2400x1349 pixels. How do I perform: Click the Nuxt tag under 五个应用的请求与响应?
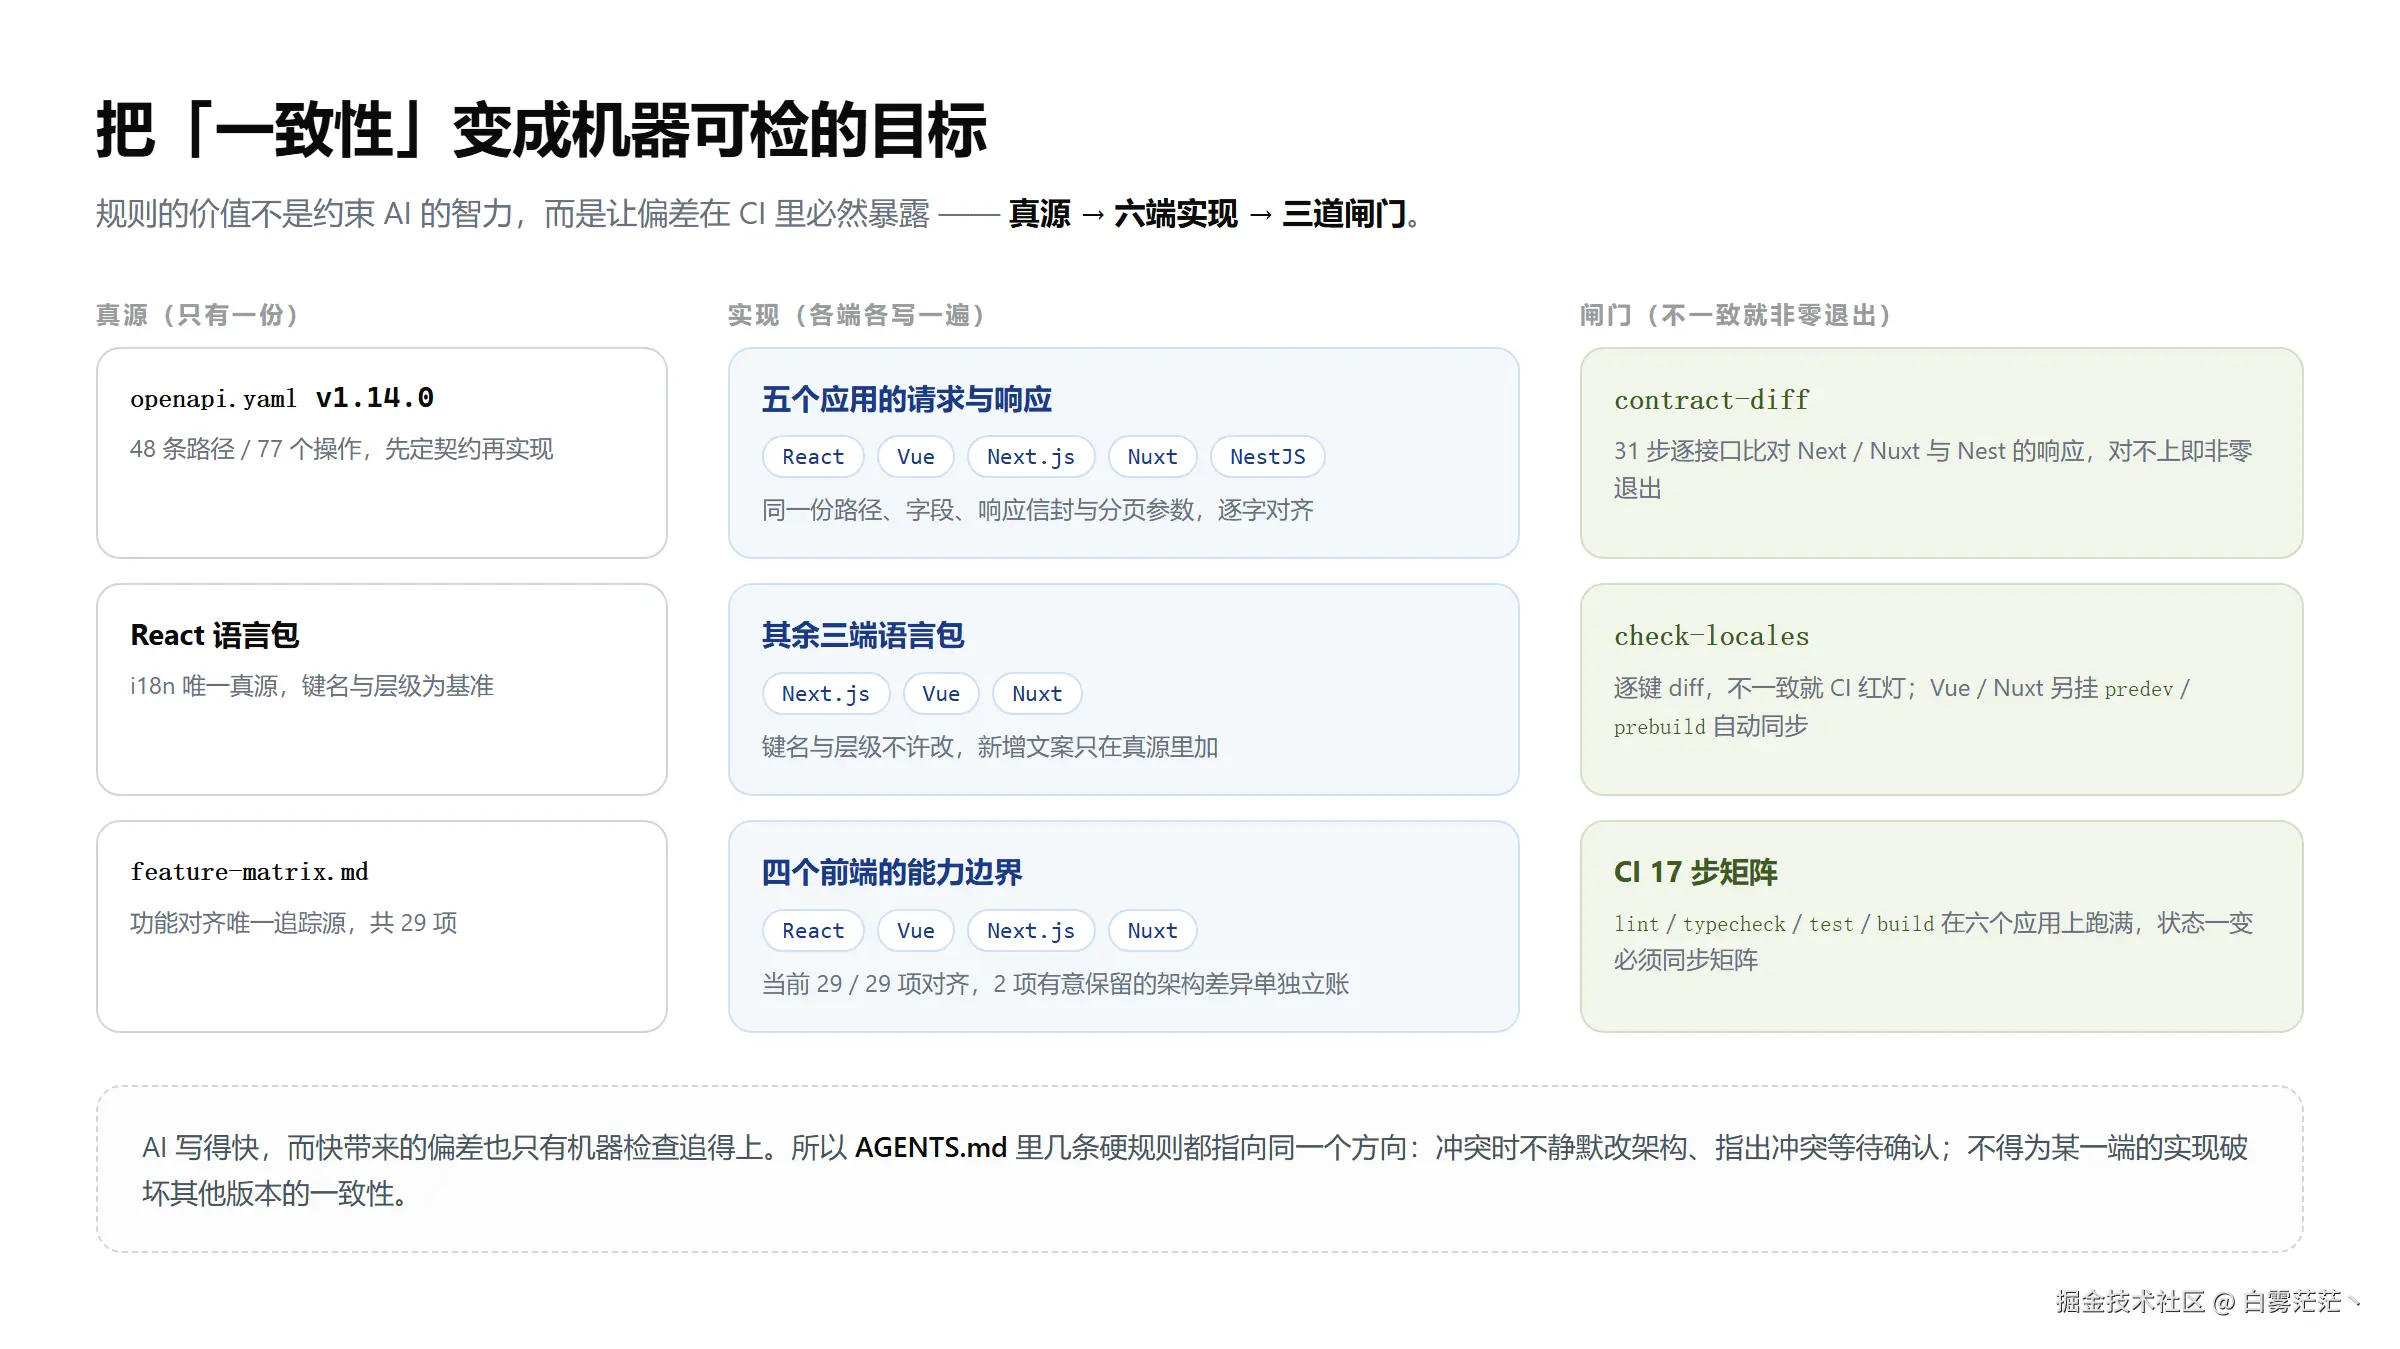tap(1153, 457)
